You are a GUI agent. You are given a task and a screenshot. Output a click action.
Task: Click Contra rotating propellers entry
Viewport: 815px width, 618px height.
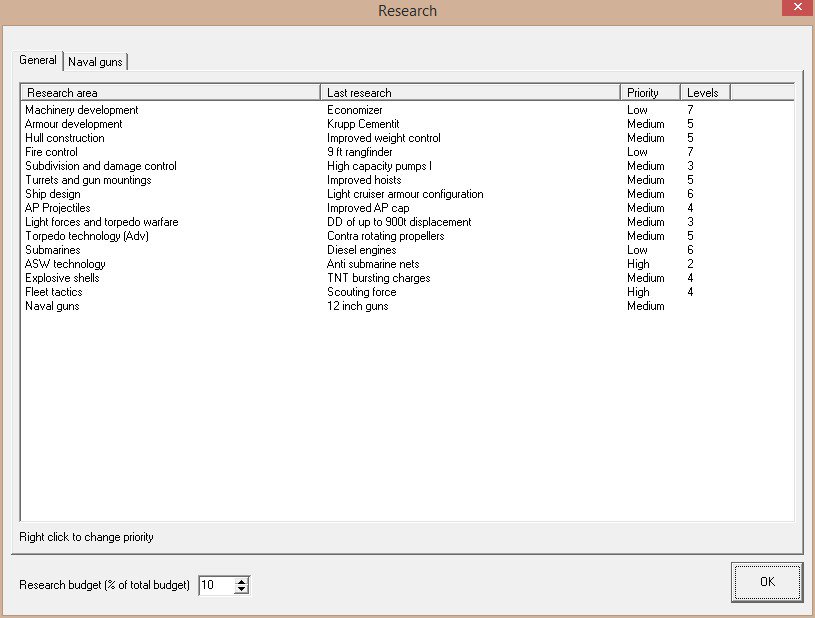point(386,236)
